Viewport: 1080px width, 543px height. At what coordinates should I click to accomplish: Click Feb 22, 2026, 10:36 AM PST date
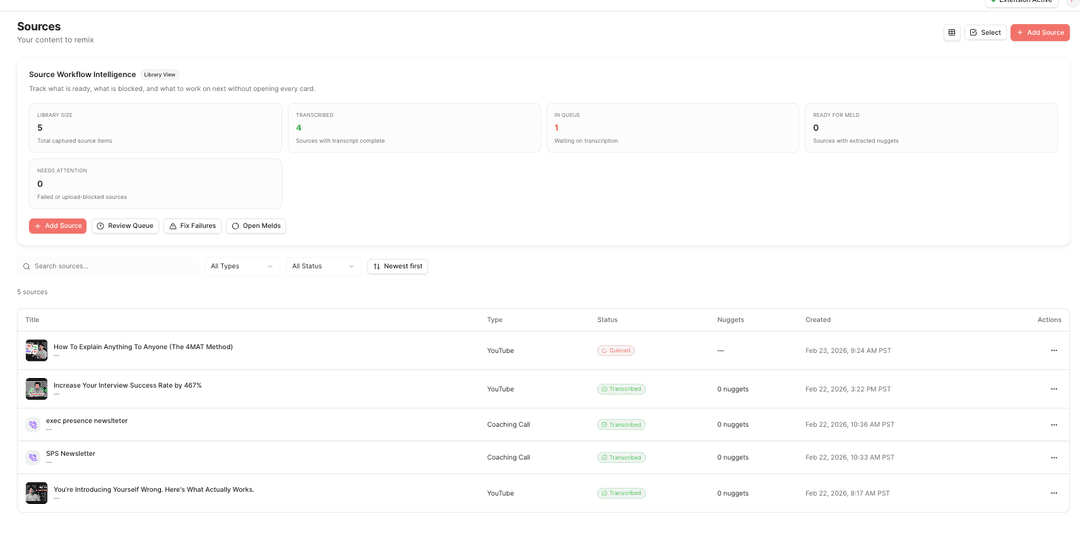(850, 425)
